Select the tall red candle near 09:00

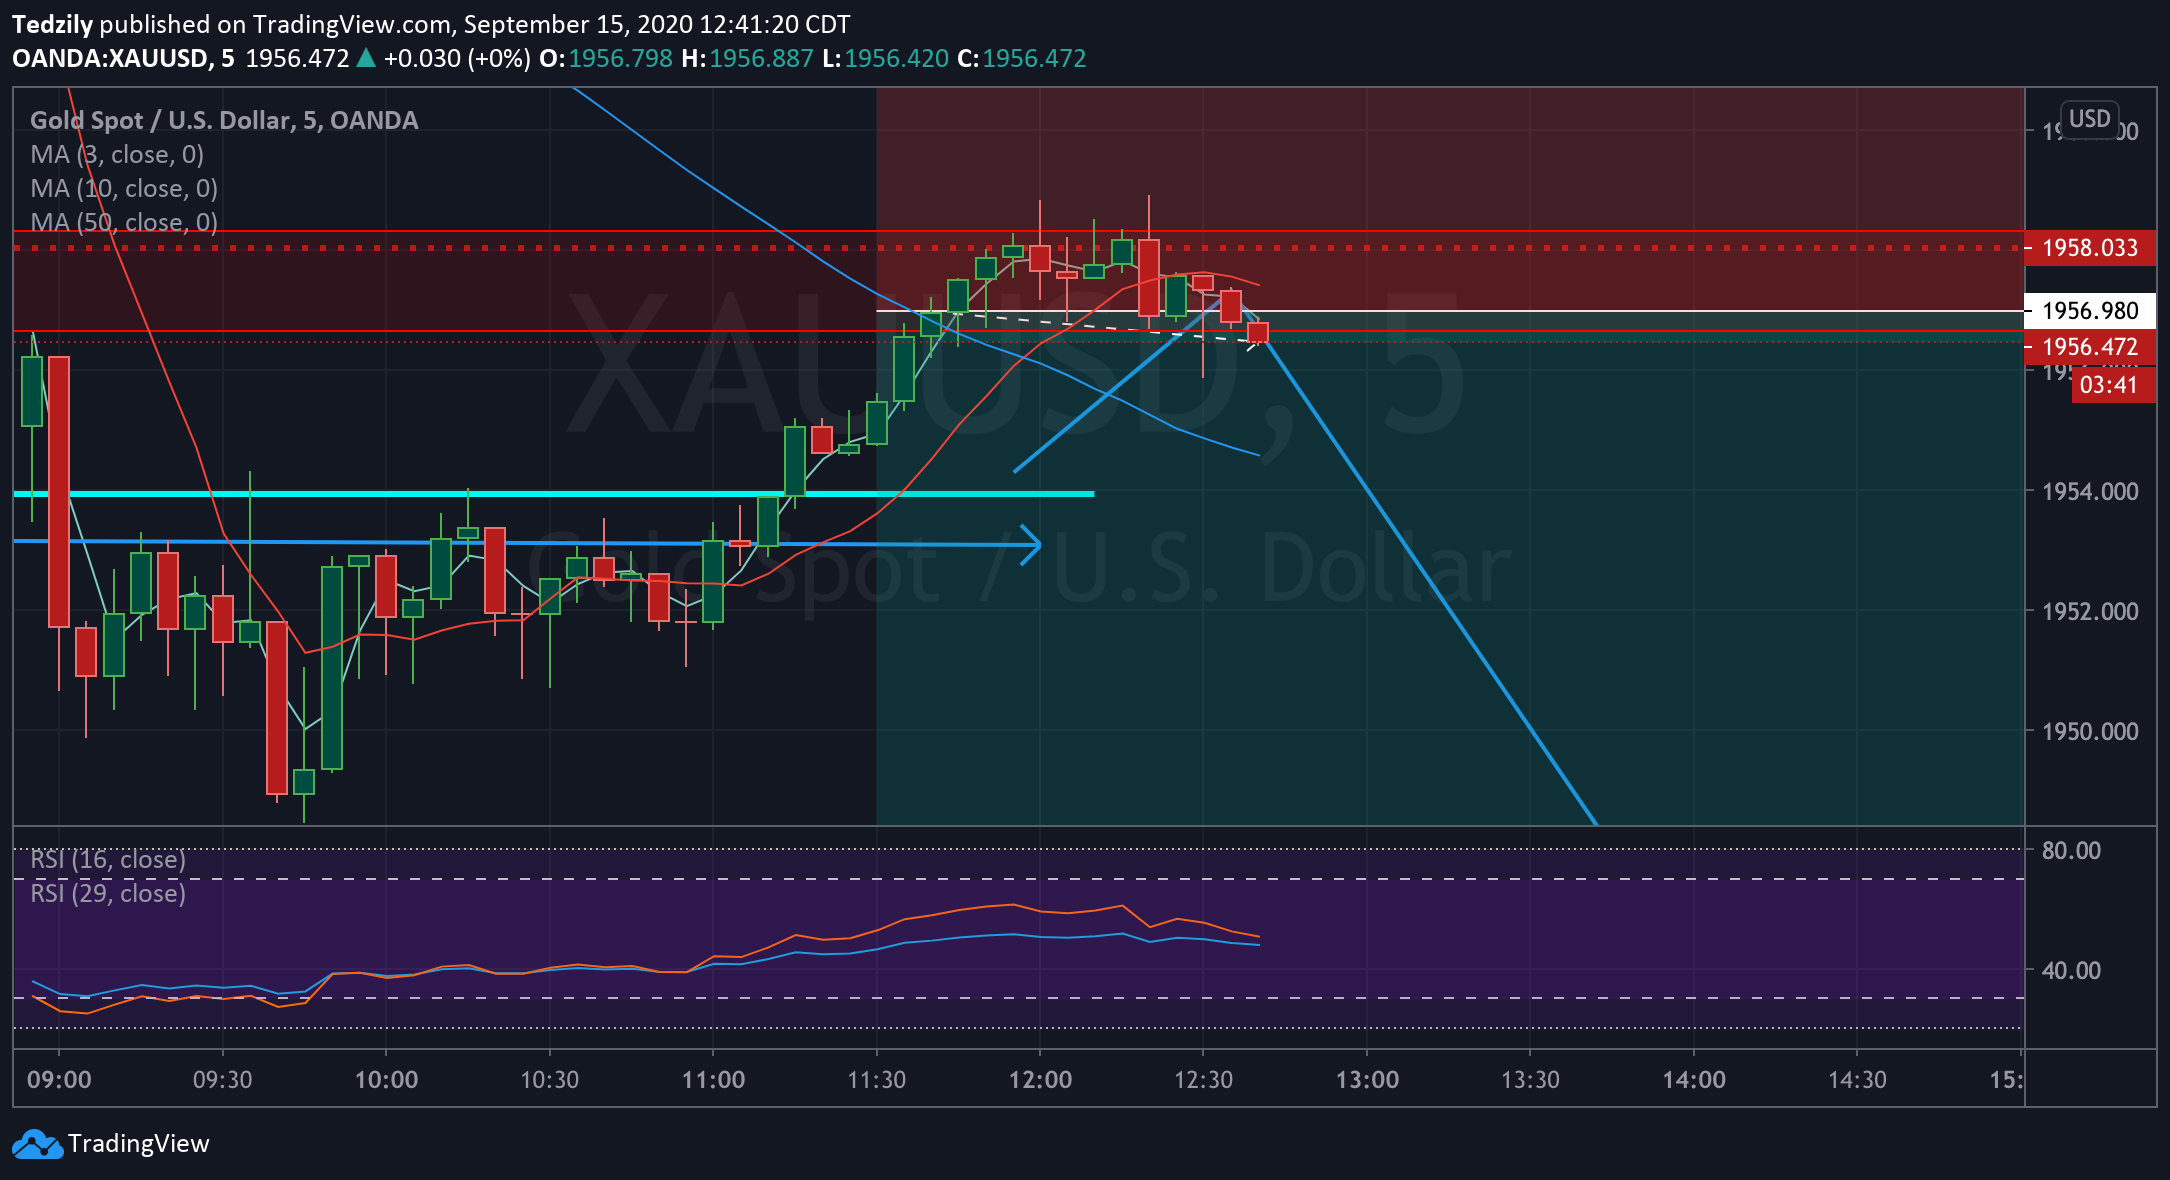pos(59,492)
